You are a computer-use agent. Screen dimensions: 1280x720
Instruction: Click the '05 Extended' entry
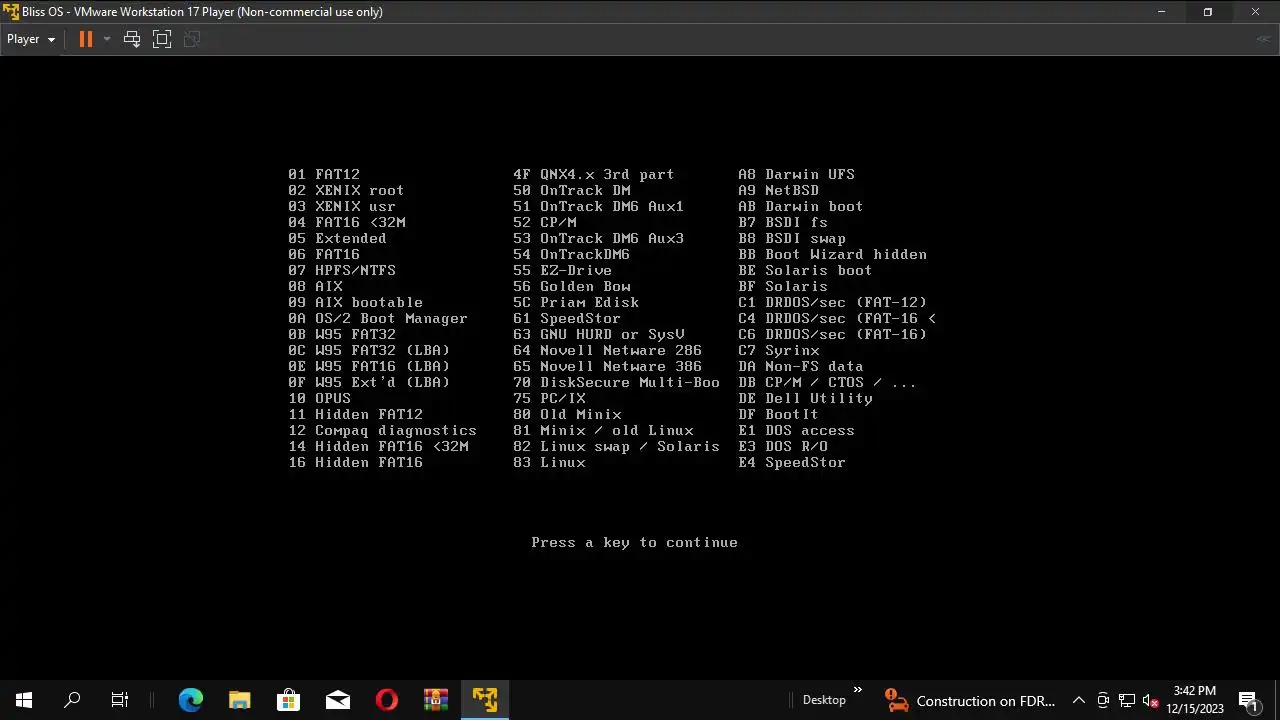[337, 238]
